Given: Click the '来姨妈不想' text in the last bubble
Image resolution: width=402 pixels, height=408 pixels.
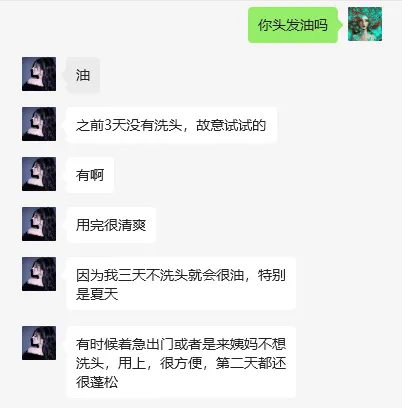Looking at the screenshot, I should click(x=251, y=344).
